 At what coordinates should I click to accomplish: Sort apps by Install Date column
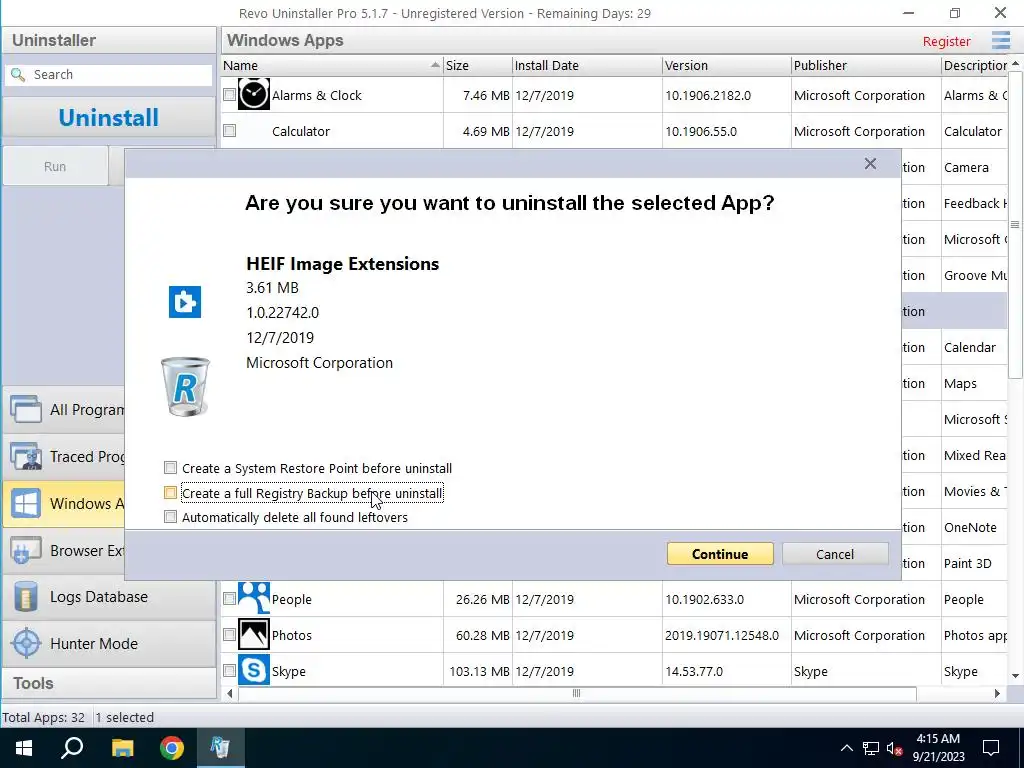click(x=587, y=65)
